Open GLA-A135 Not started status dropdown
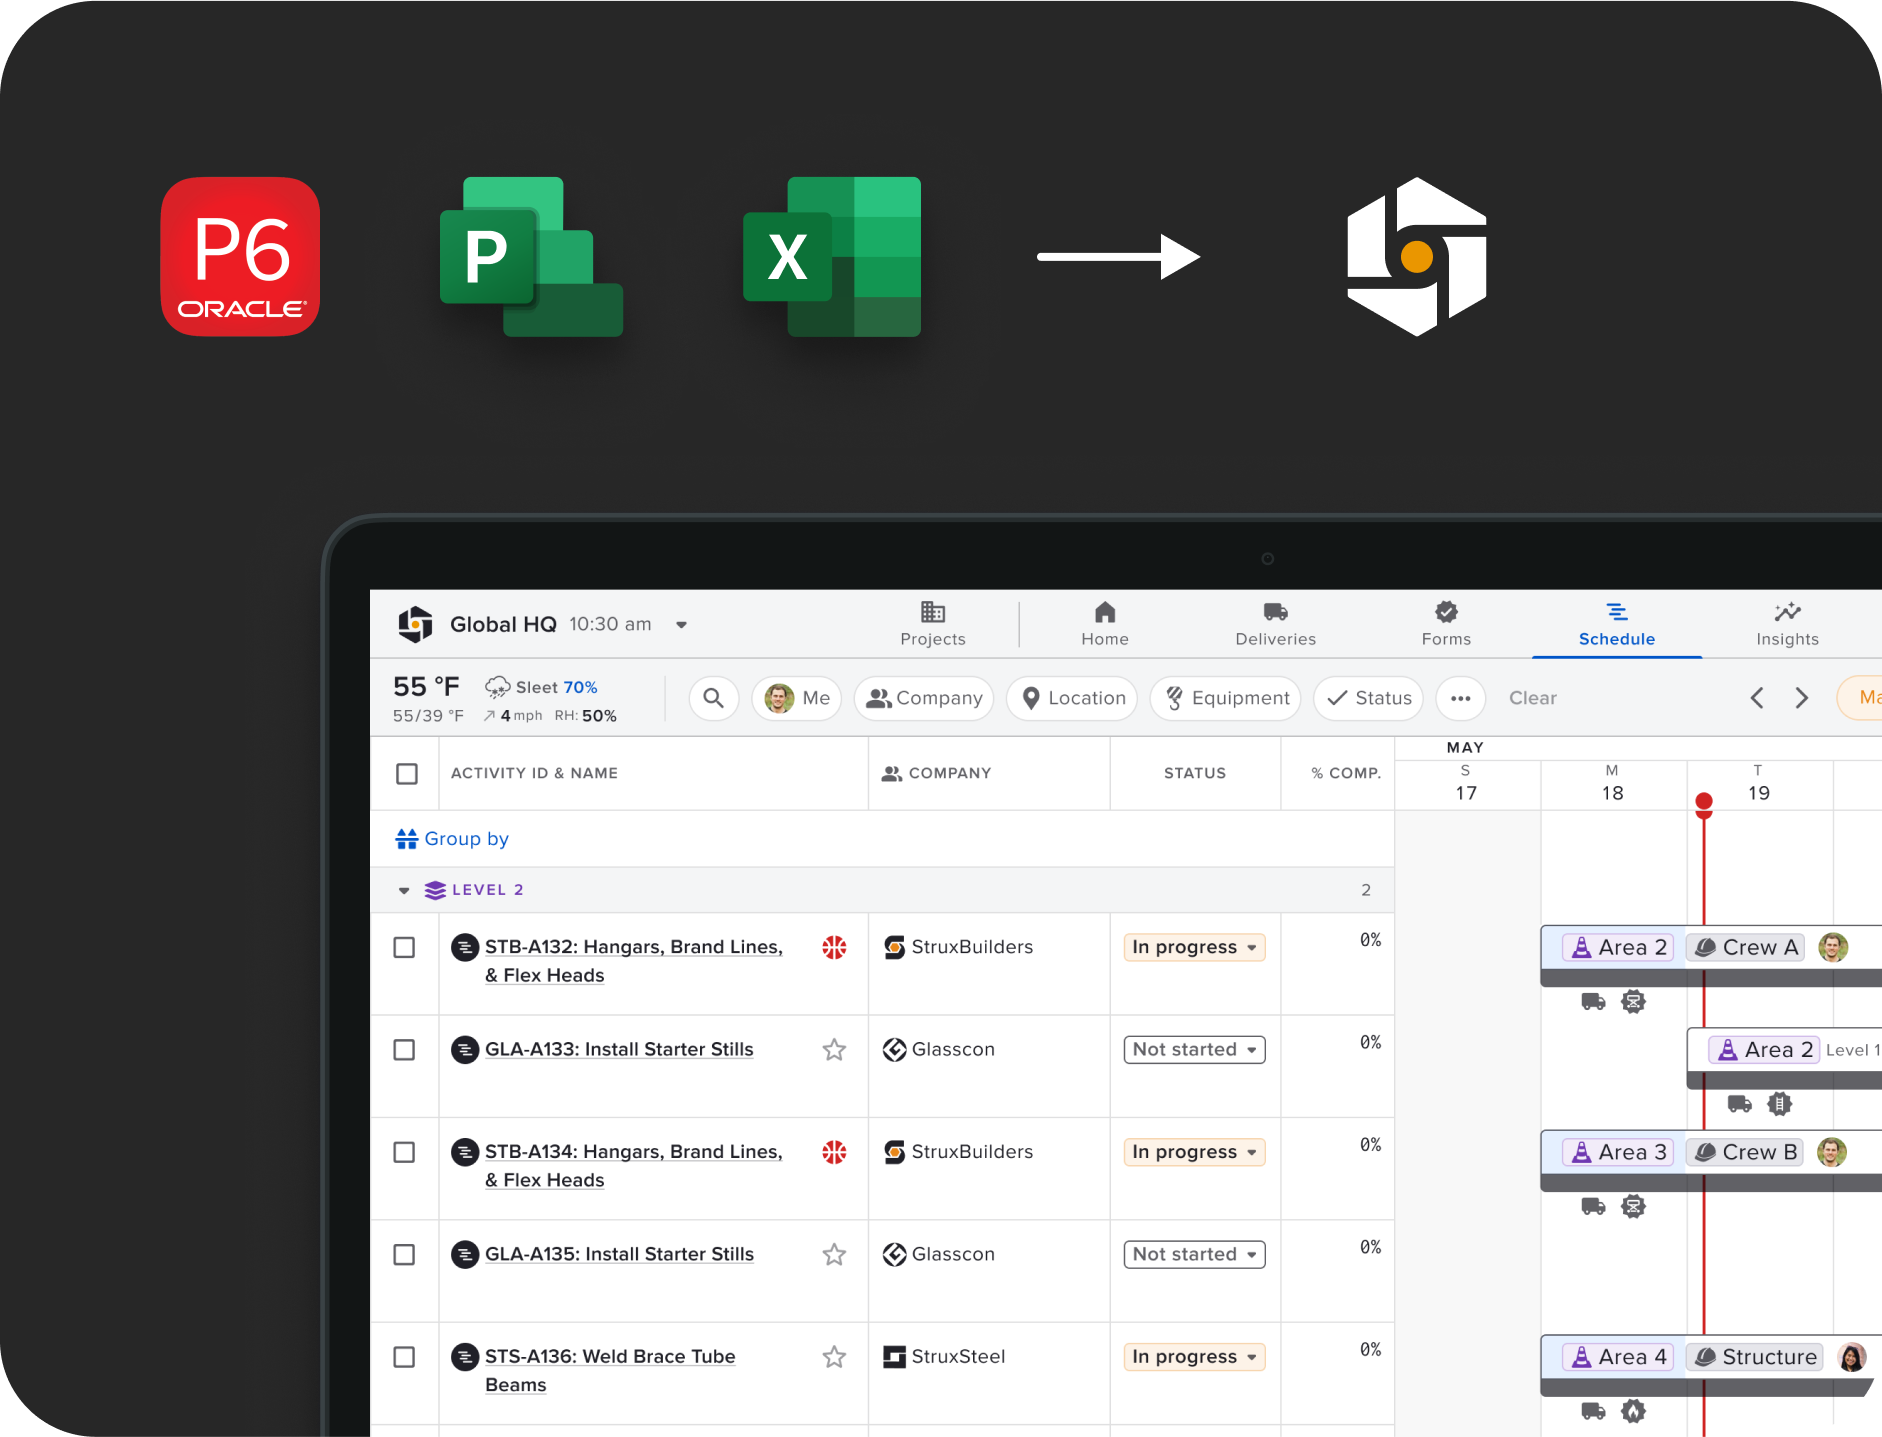The height and width of the screenshot is (1437, 1882). click(1194, 1255)
